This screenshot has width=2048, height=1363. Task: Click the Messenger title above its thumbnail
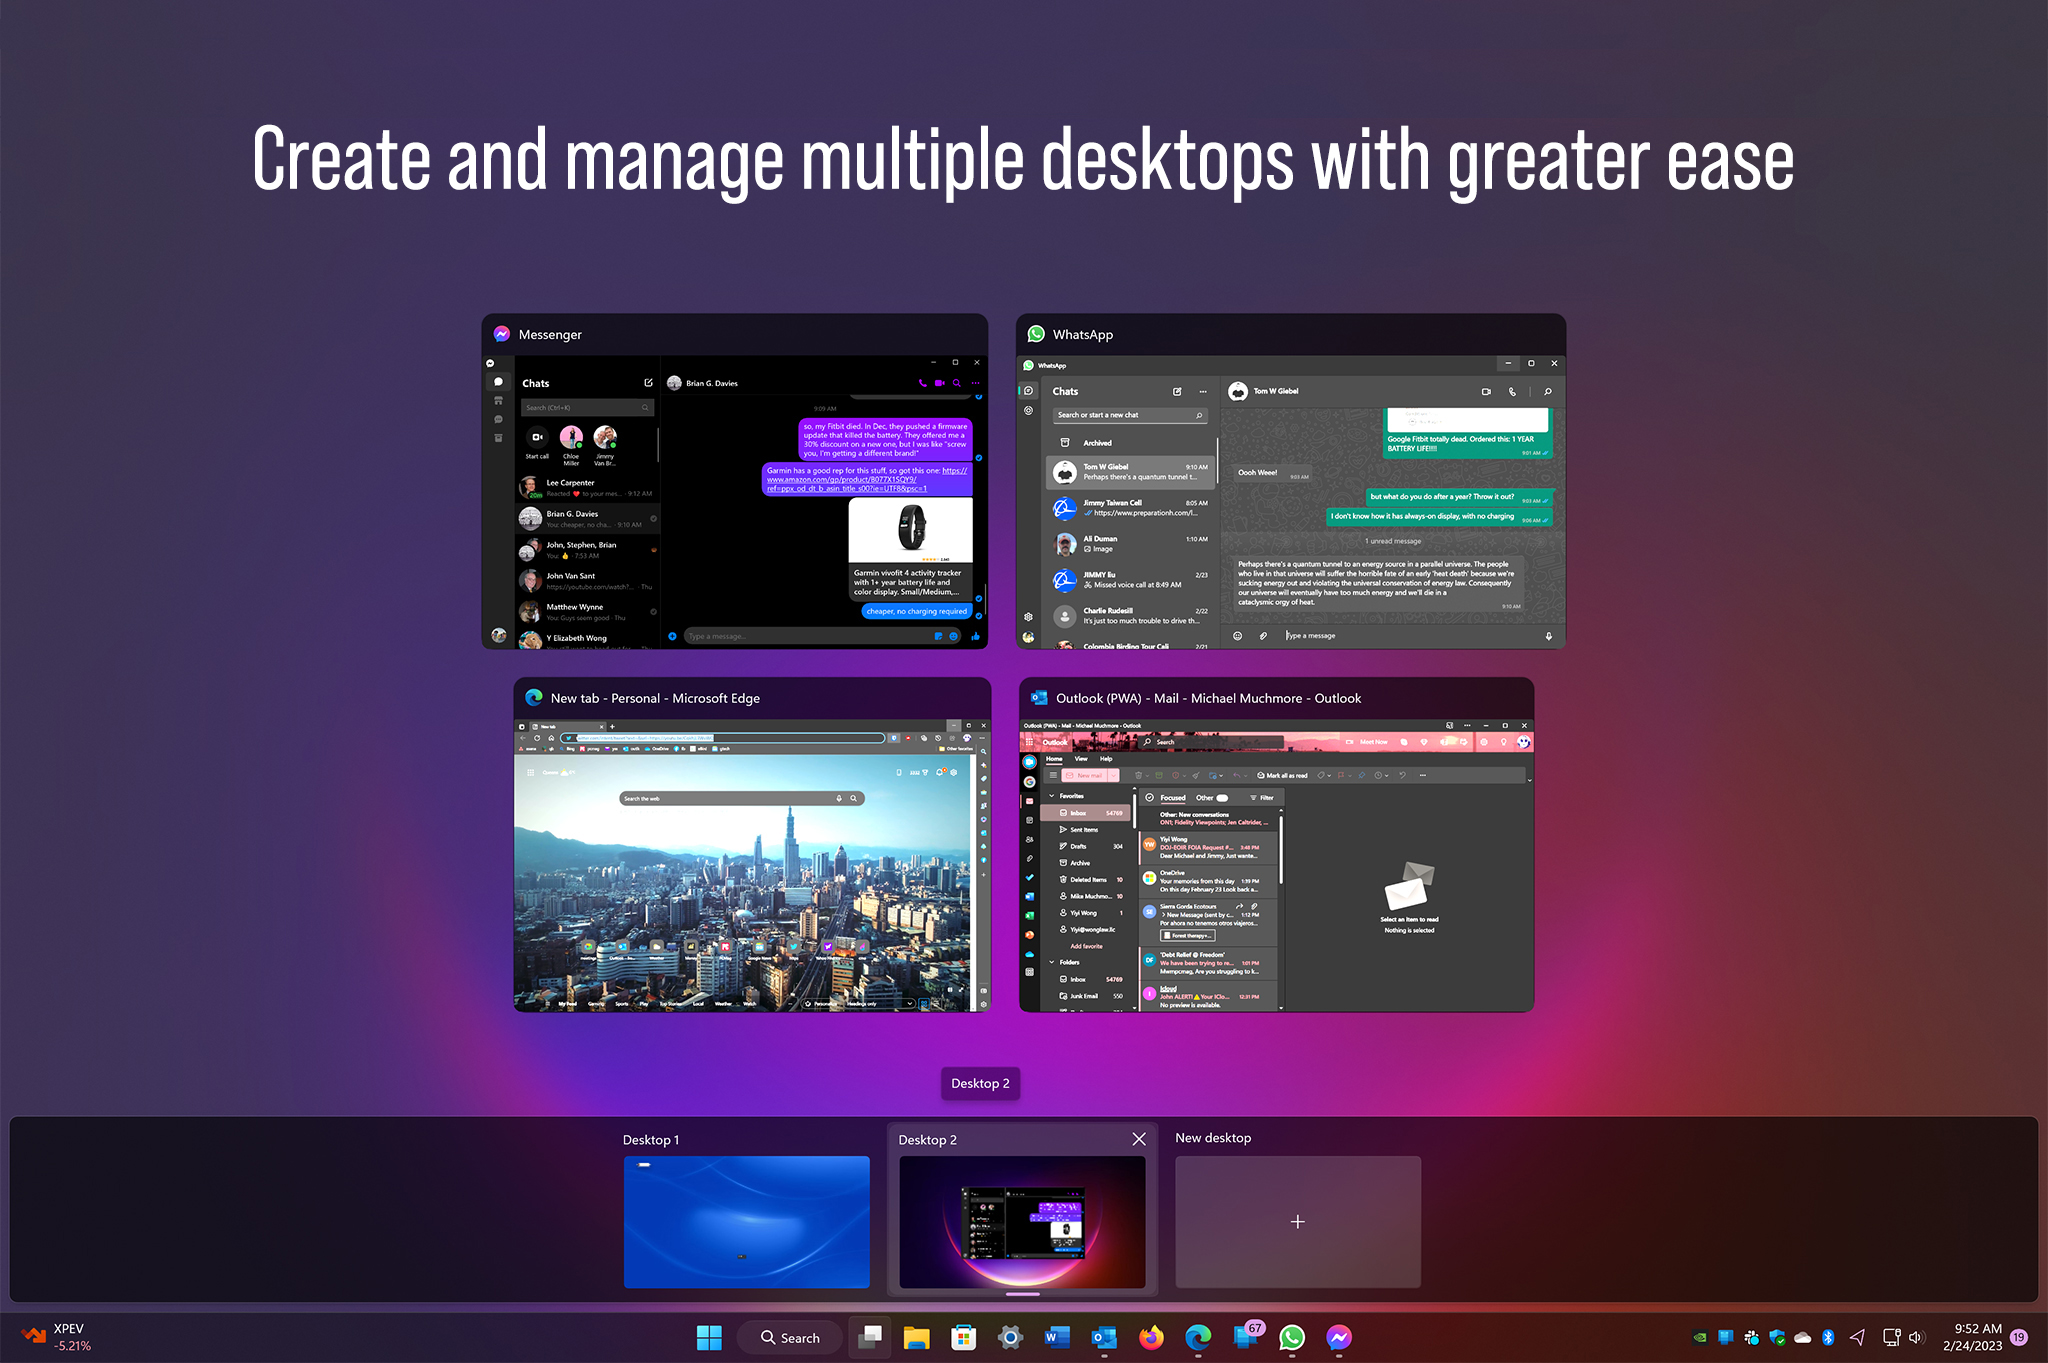550,334
